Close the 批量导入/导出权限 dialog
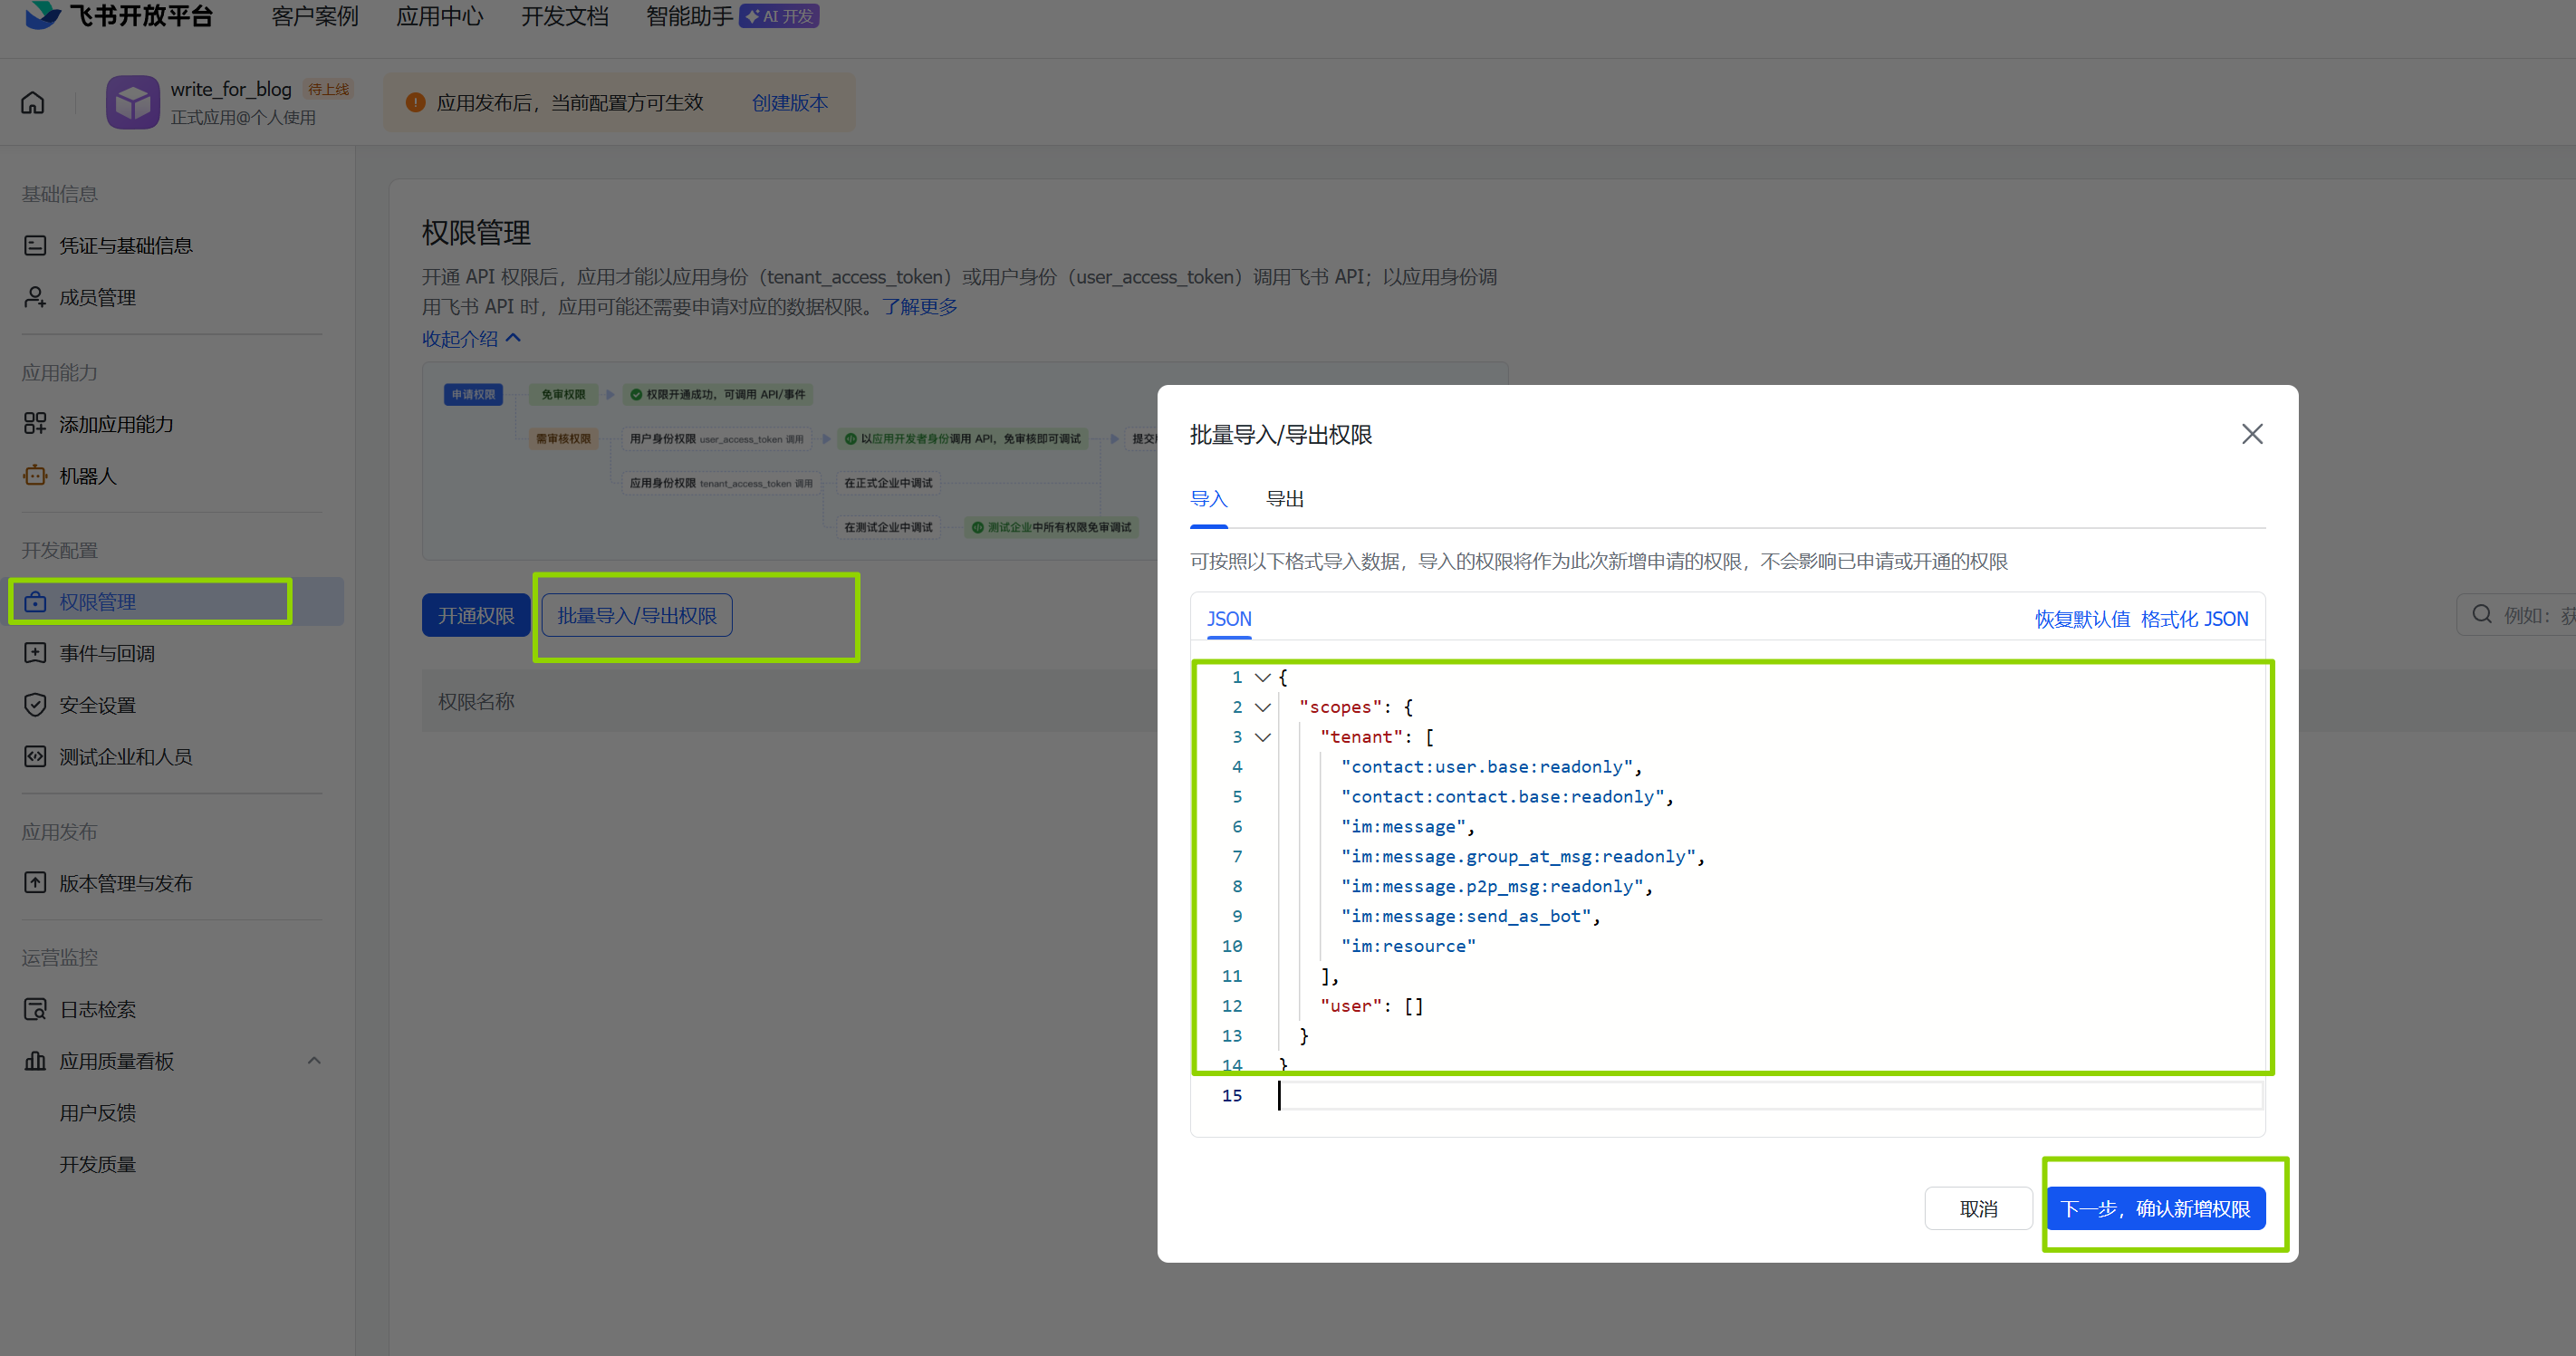The width and height of the screenshot is (2576, 1356). tap(2252, 434)
